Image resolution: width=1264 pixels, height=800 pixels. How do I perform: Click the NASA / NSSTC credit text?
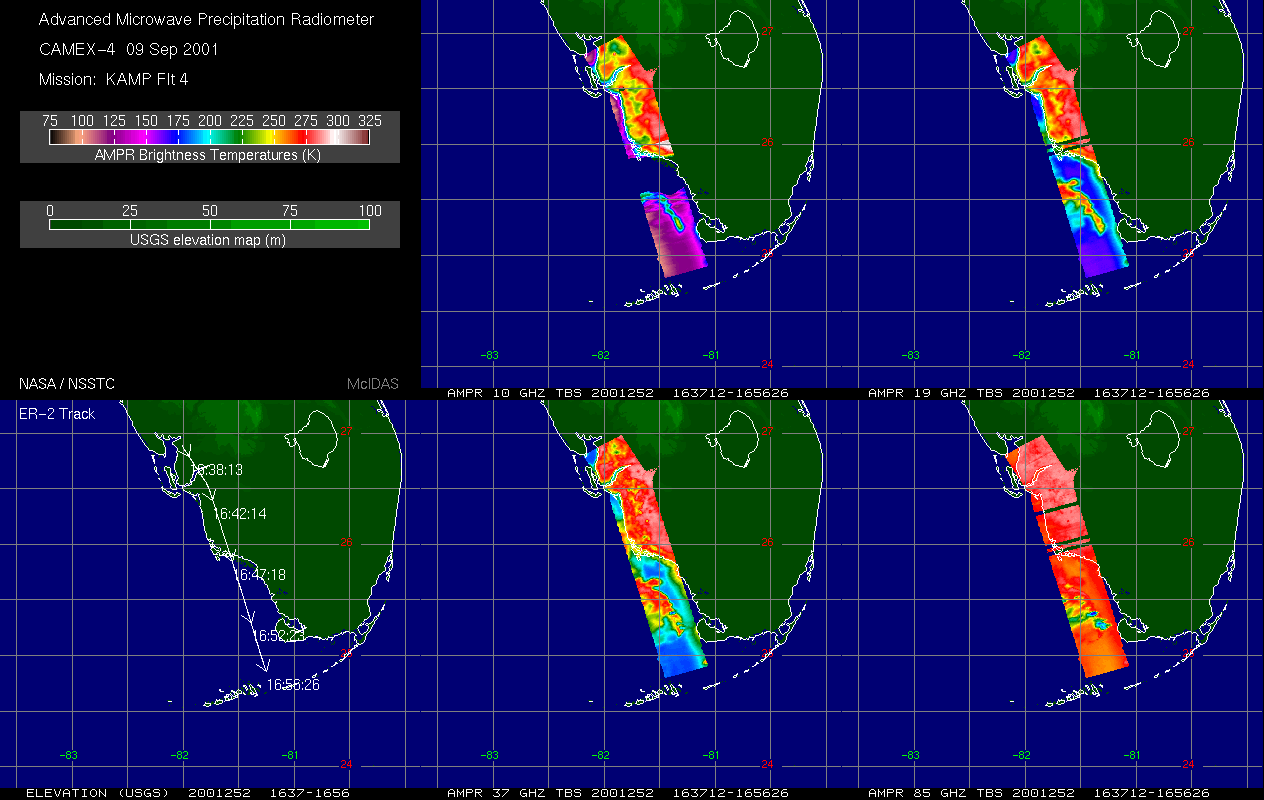pyautogui.click(x=65, y=383)
